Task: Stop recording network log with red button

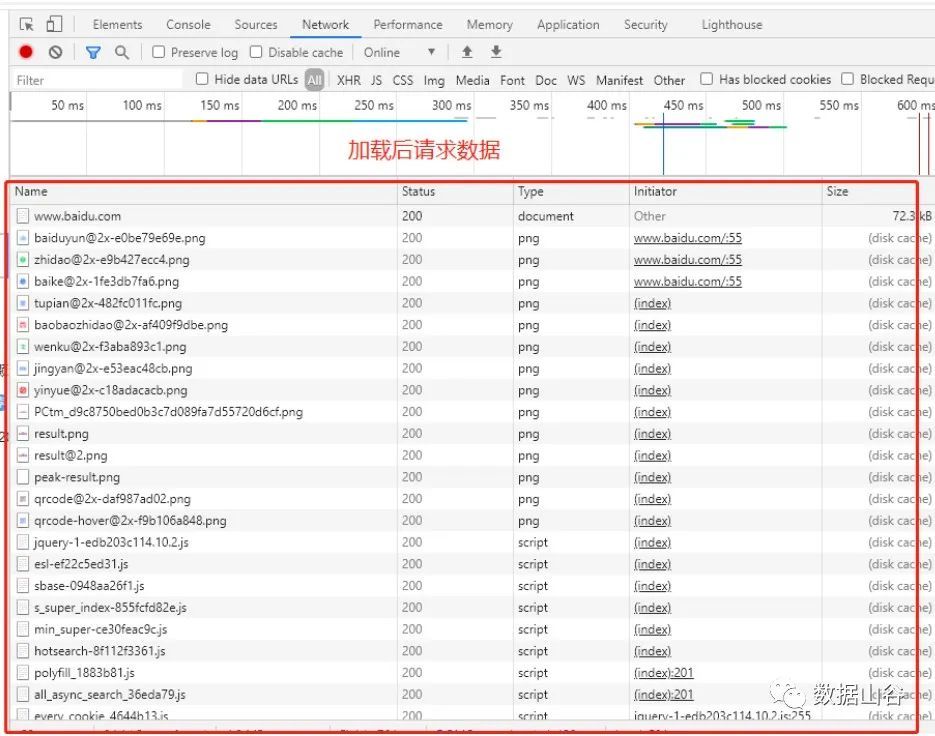Action: point(26,52)
